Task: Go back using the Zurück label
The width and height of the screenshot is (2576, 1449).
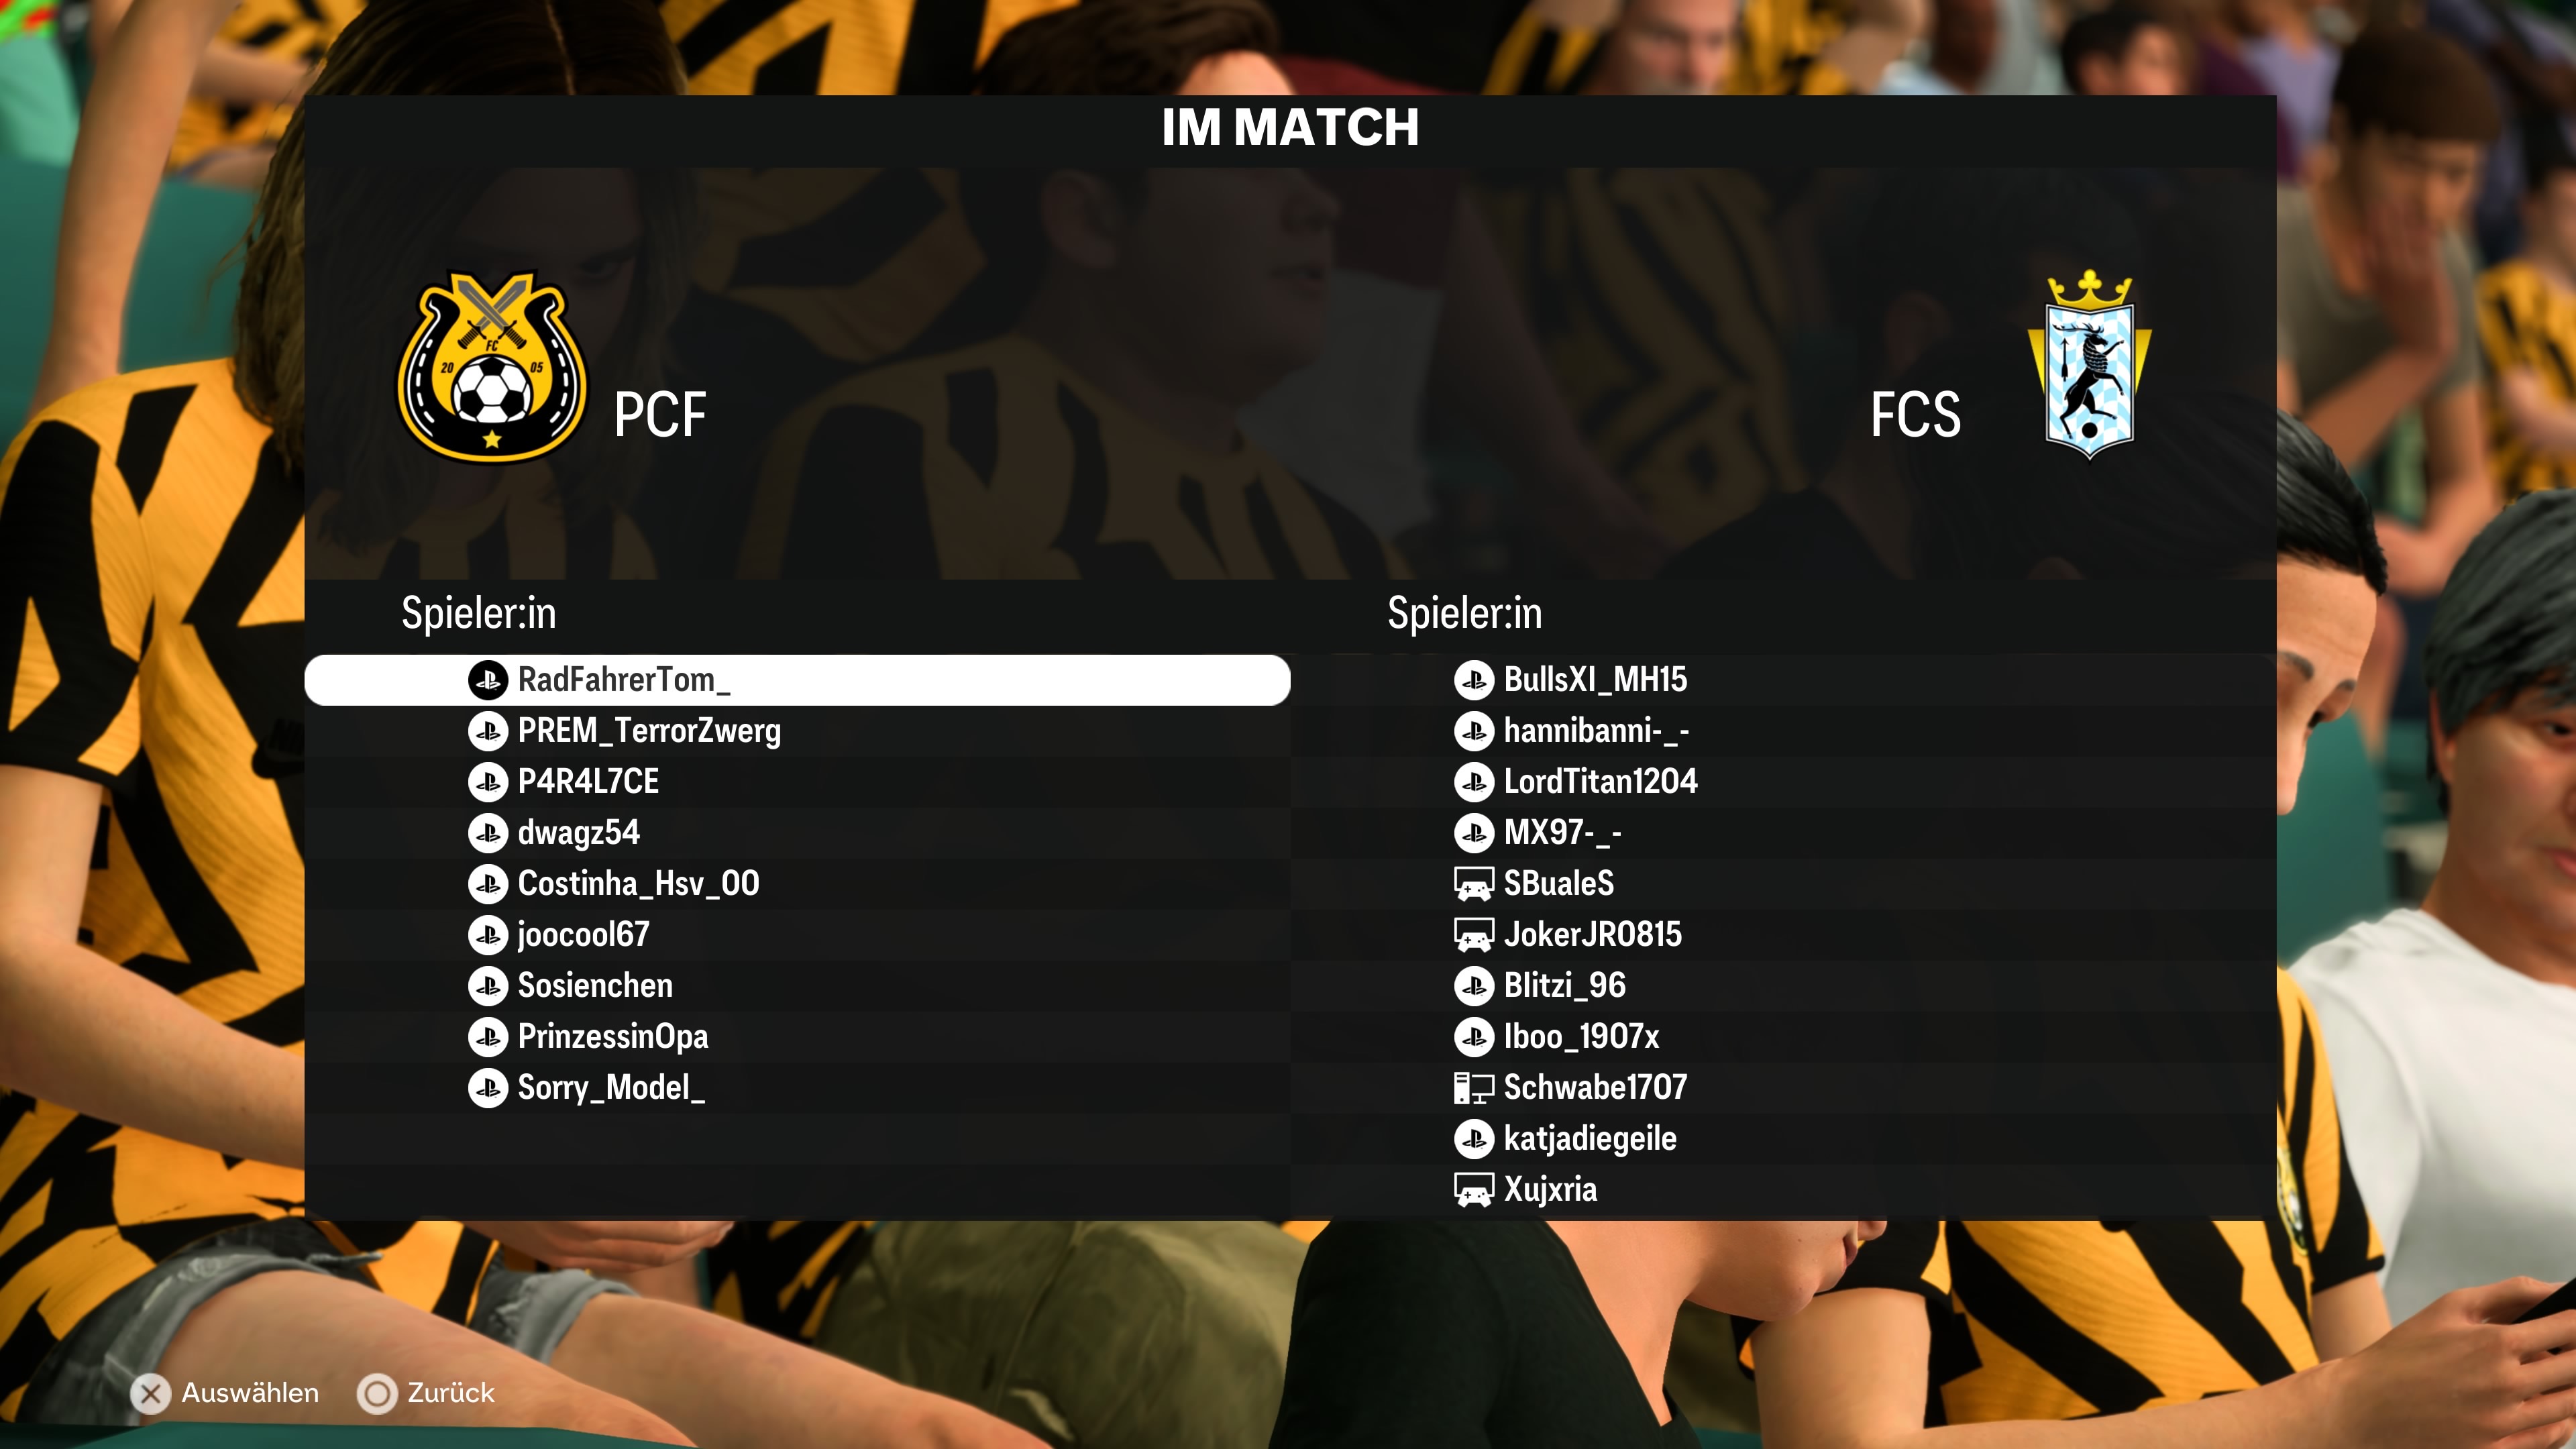Action: click(x=451, y=1393)
